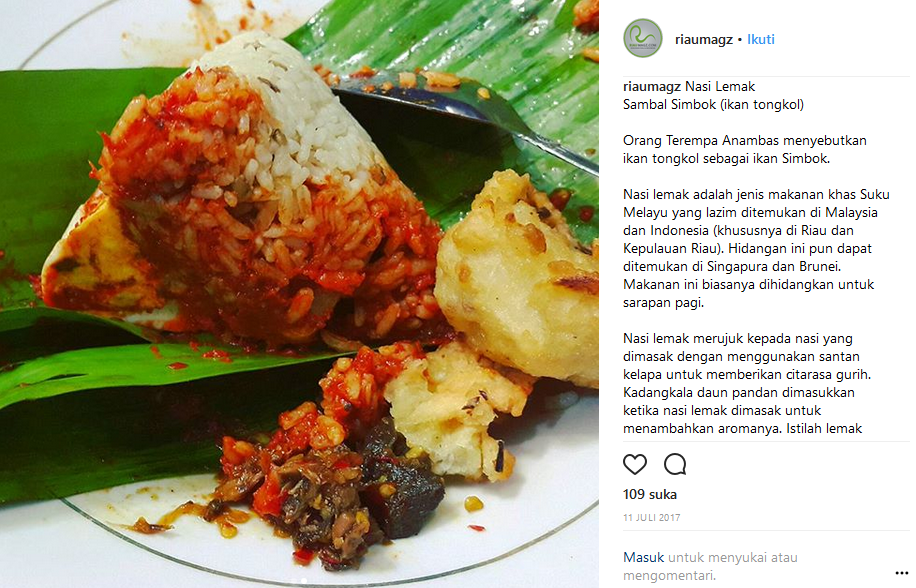
Task: Open riaumagz username in post header
Action: coord(703,39)
